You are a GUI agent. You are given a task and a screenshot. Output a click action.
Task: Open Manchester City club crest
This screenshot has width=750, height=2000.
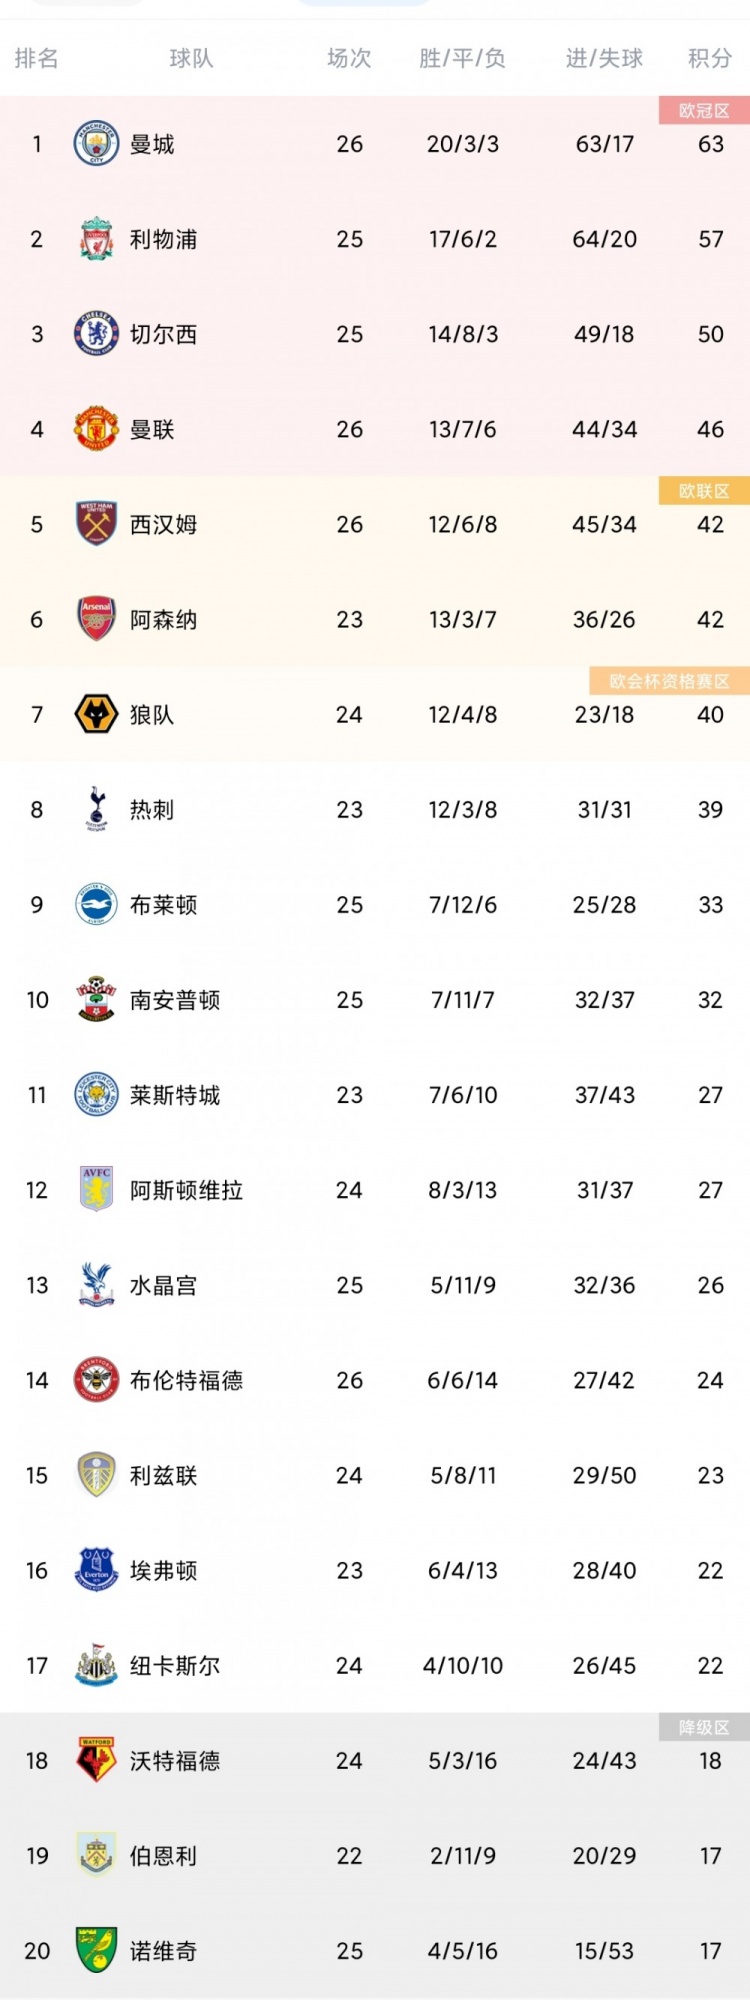pos(97,144)
